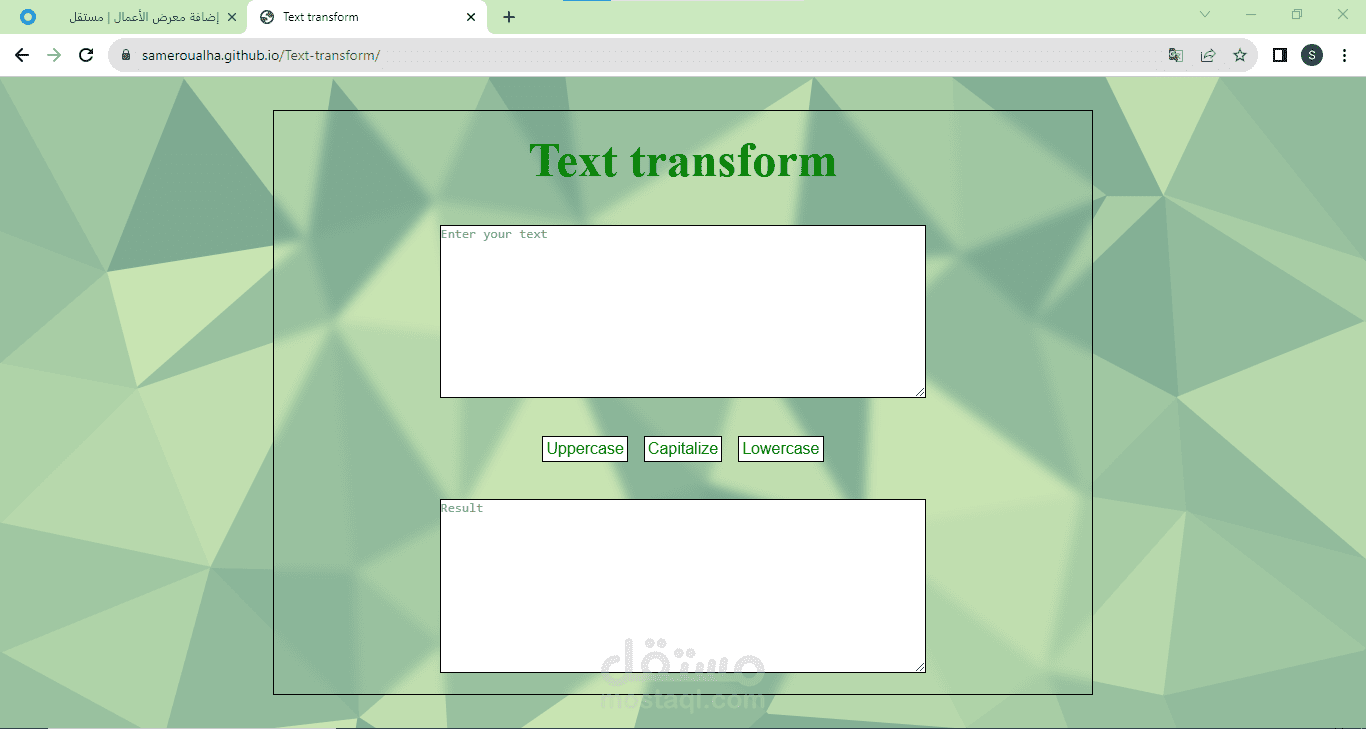Open the profile avatar S
The image size is (1366, 729).
pyautogui.click(x=1312, y=55)
